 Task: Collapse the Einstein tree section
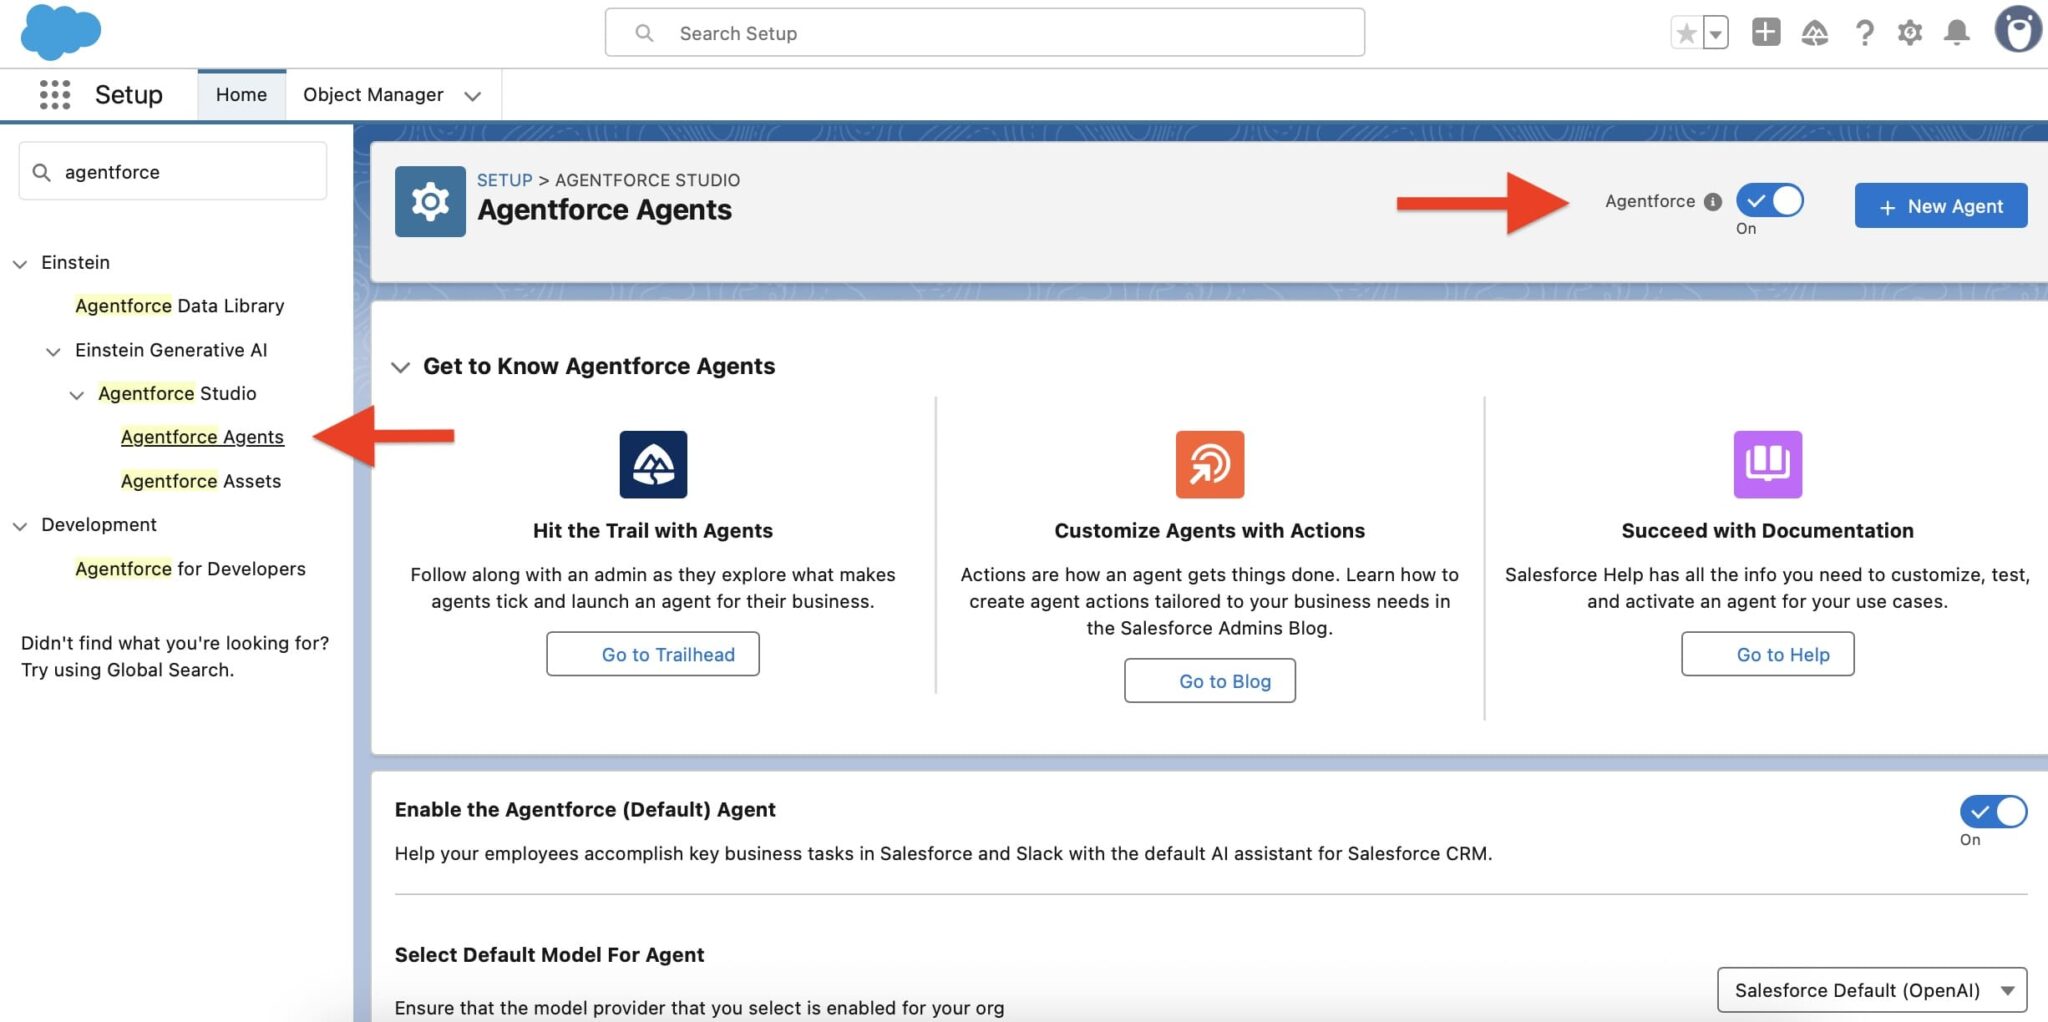(x=19, y=263)
